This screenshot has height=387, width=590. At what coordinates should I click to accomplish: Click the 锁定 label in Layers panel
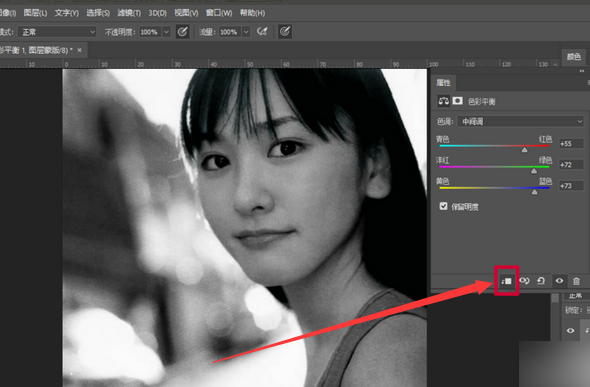tap(574, 310)
